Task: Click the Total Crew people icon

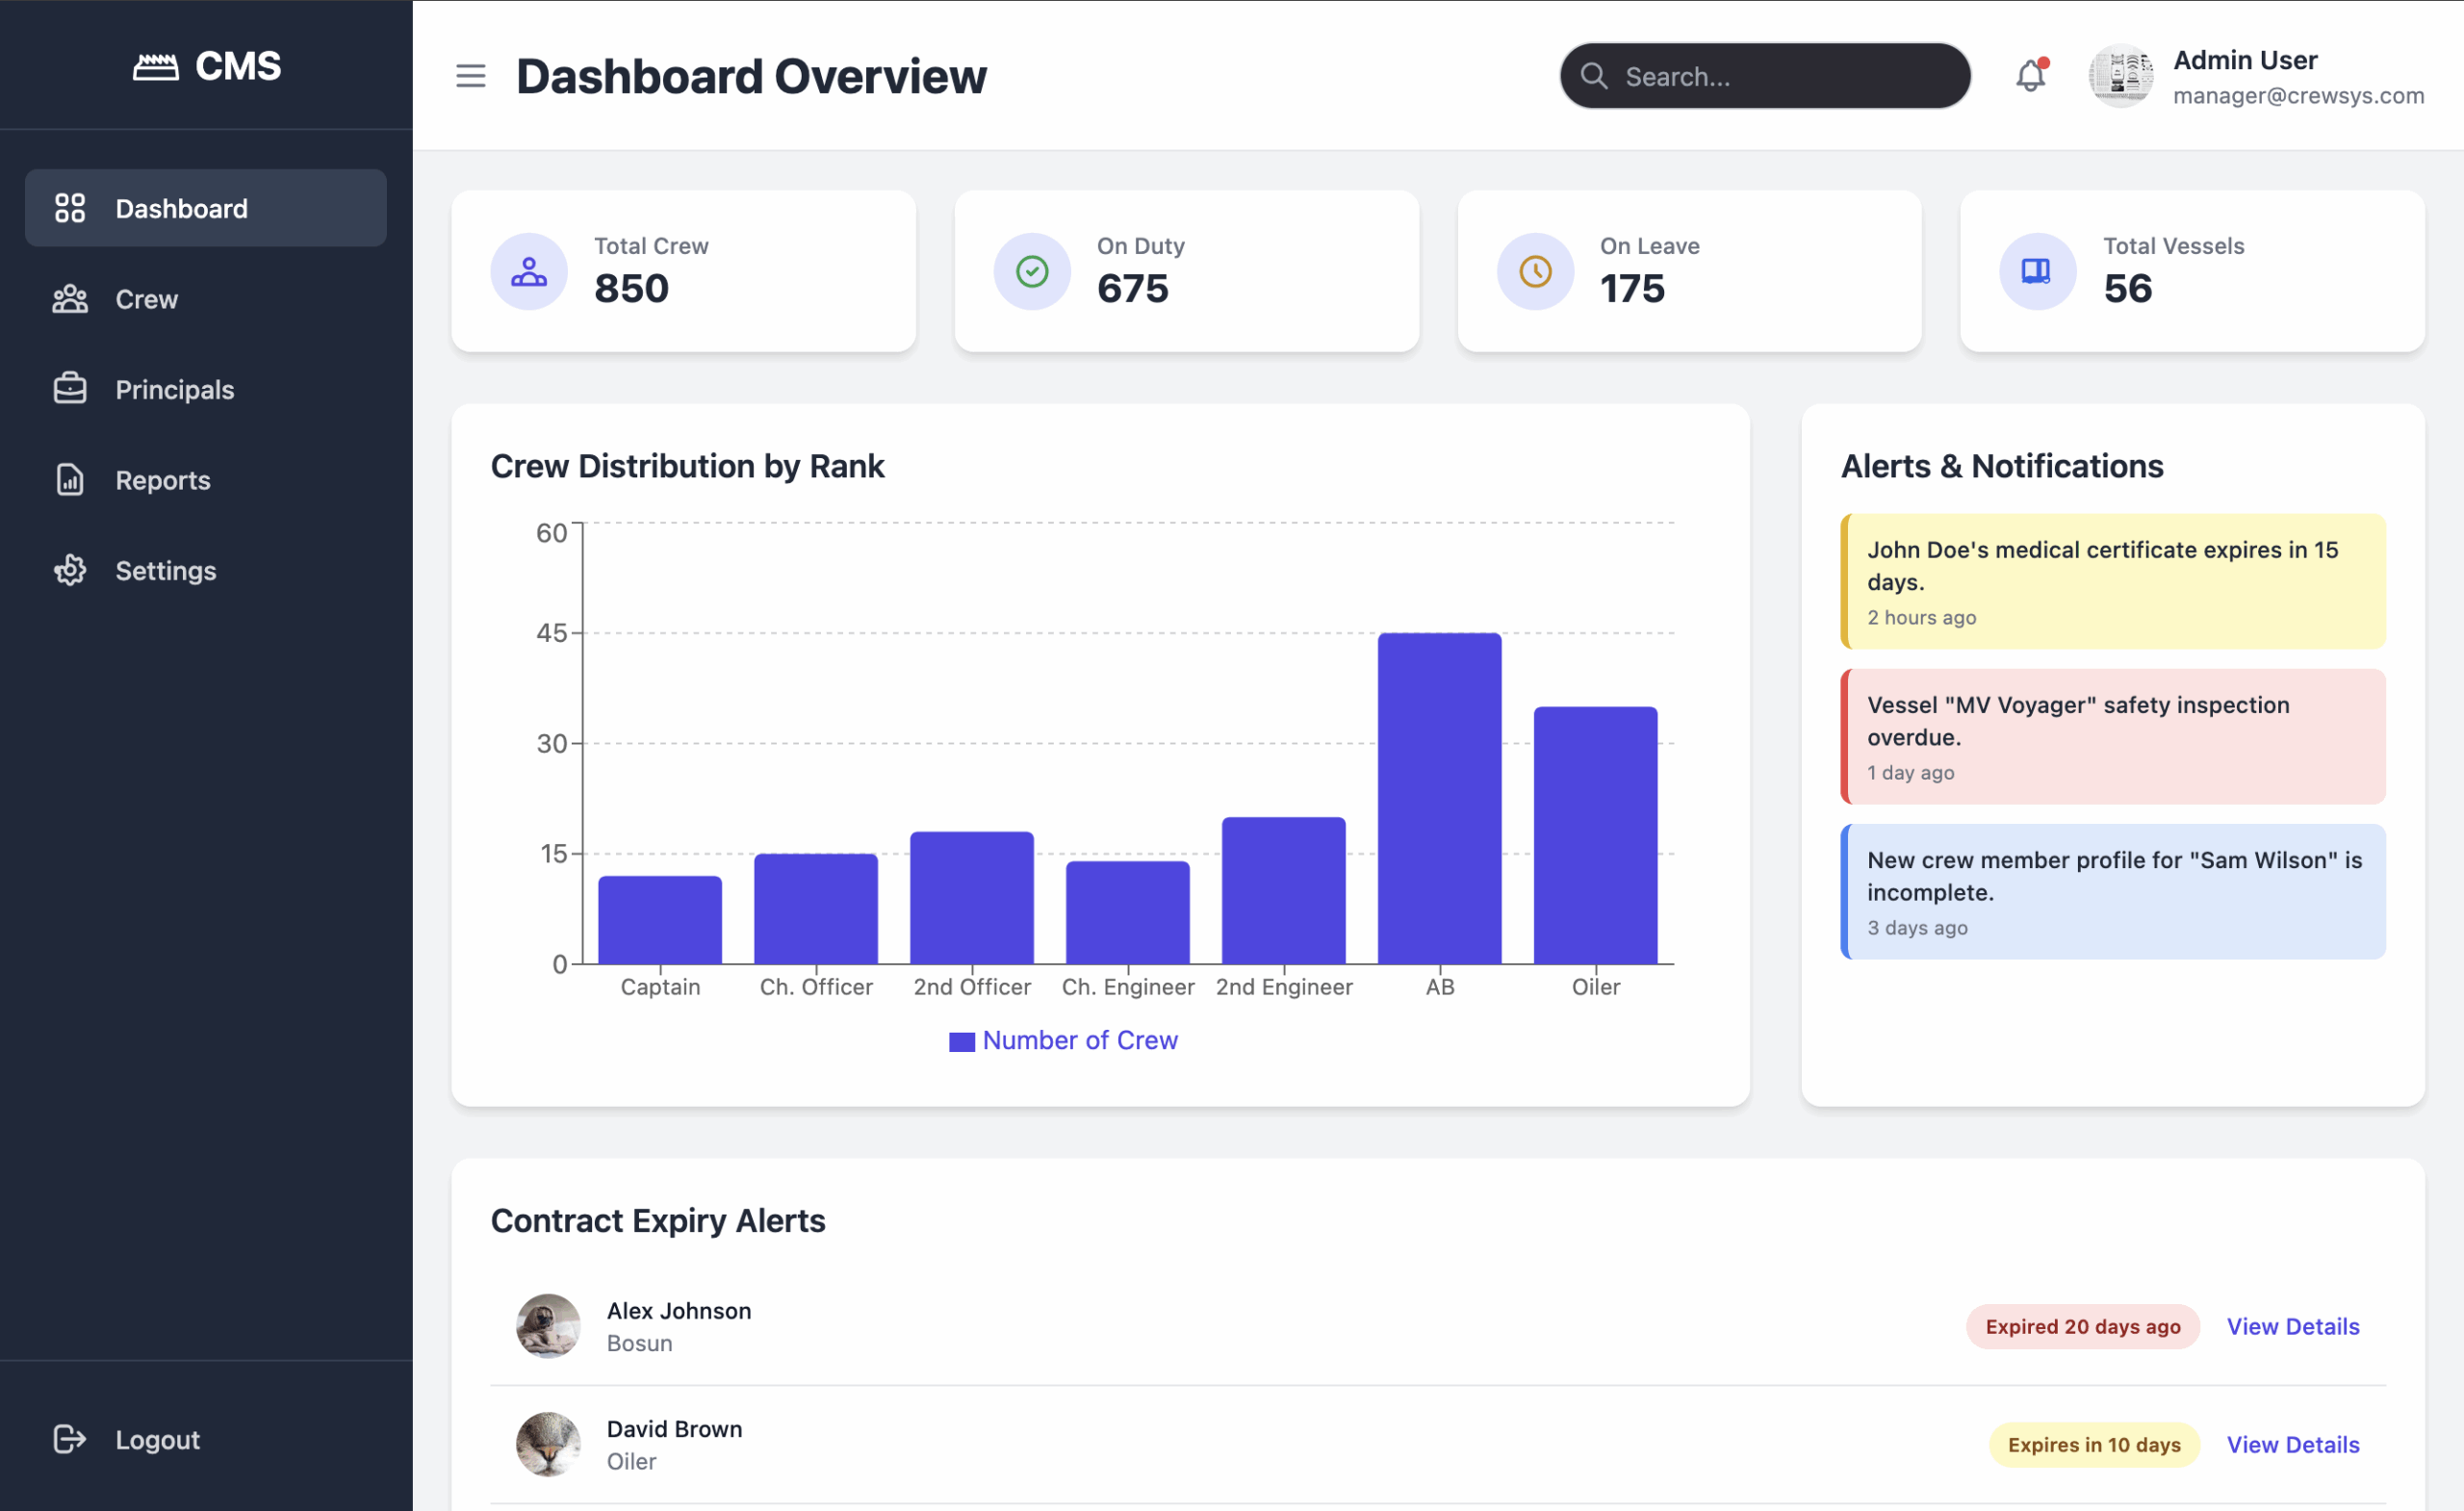Action: coord(529,271)
